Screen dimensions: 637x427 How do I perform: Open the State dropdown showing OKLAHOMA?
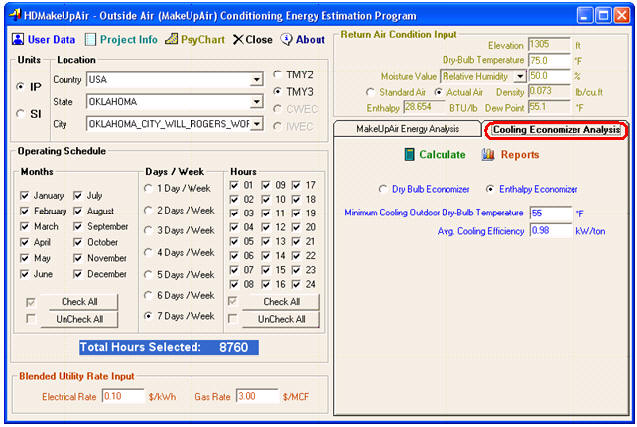[256, 102]
